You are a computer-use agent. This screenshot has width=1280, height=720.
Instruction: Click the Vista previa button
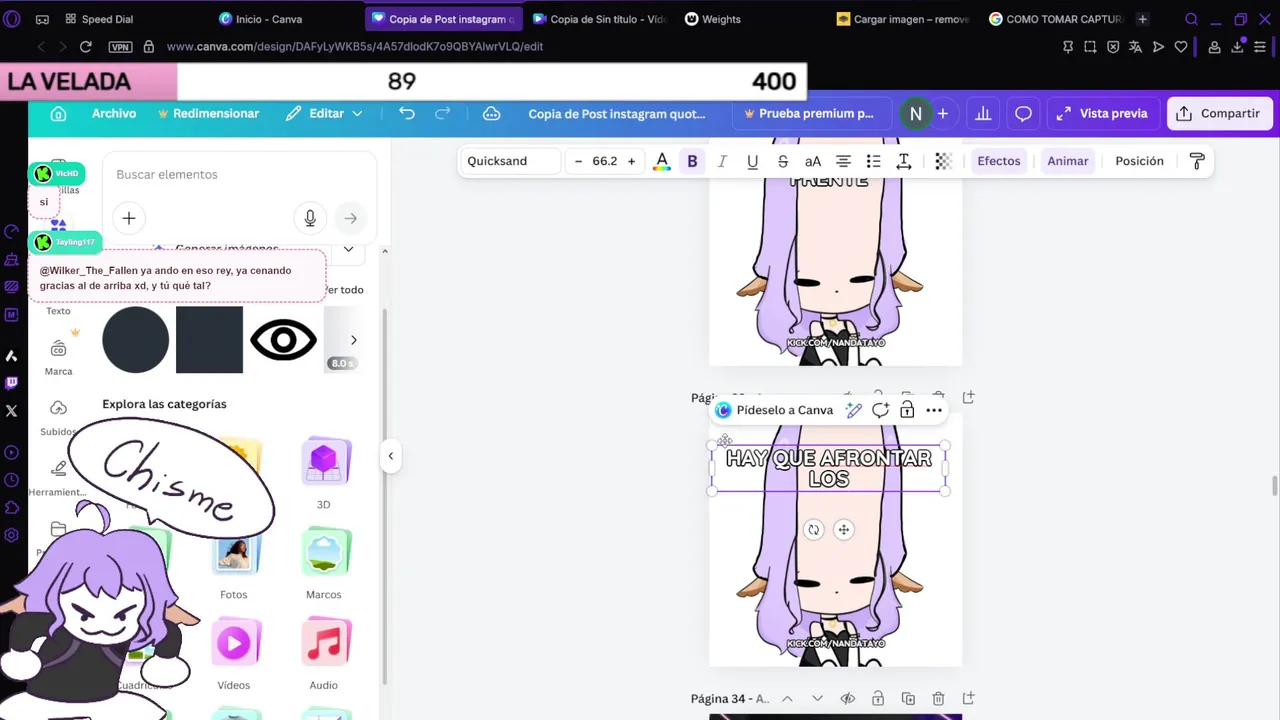click(1102, 114)
